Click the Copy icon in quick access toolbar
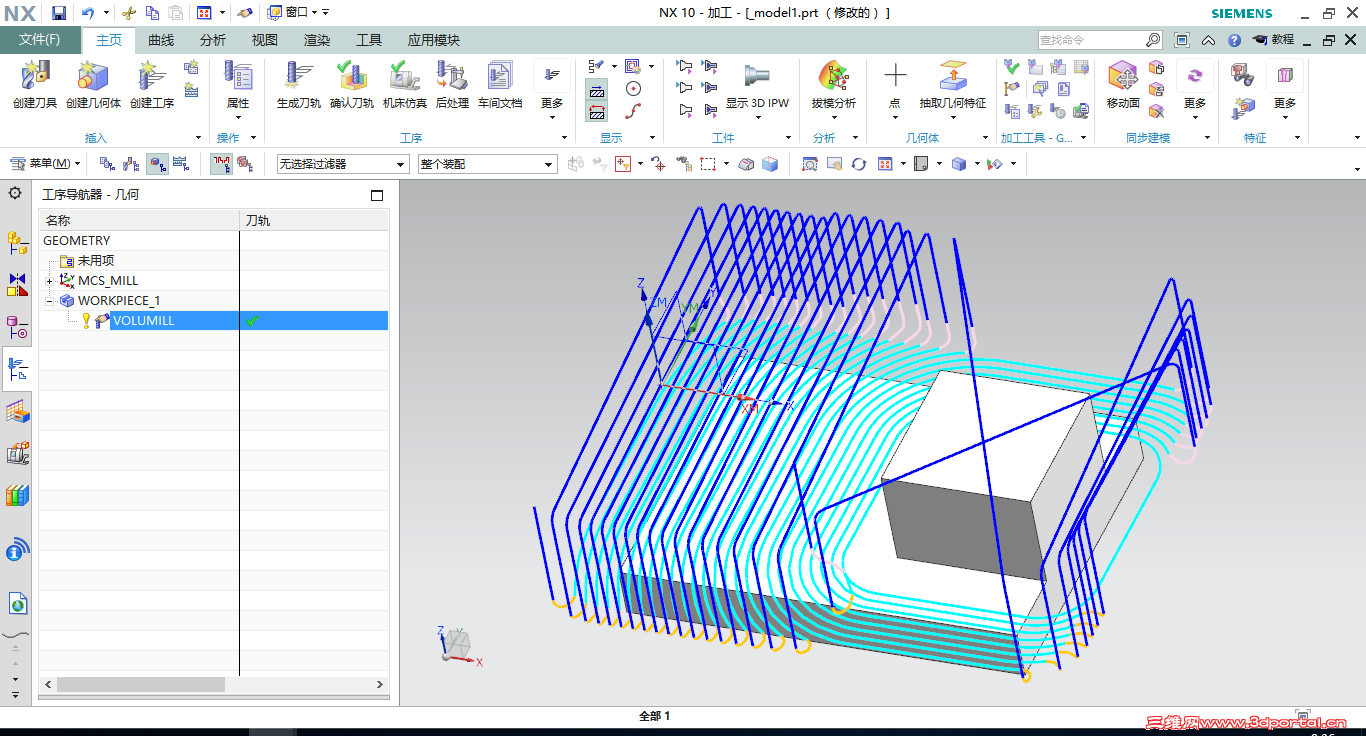The image size is (1366, 736). pyautogui.click(x=152, y=13)
